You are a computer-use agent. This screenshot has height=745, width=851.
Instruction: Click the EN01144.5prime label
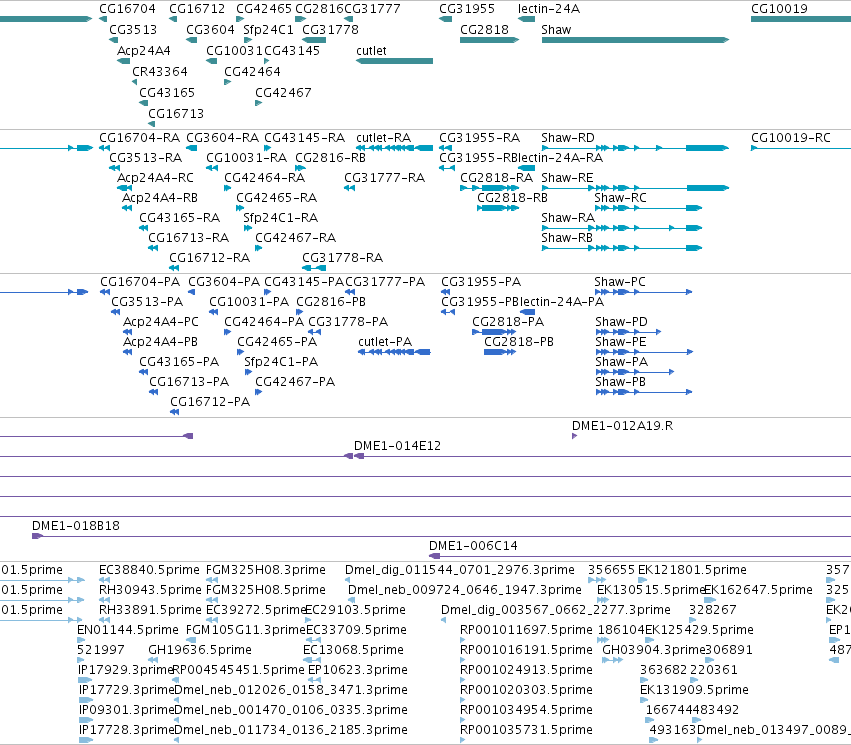pyautogui.click(x=128, y=629)
